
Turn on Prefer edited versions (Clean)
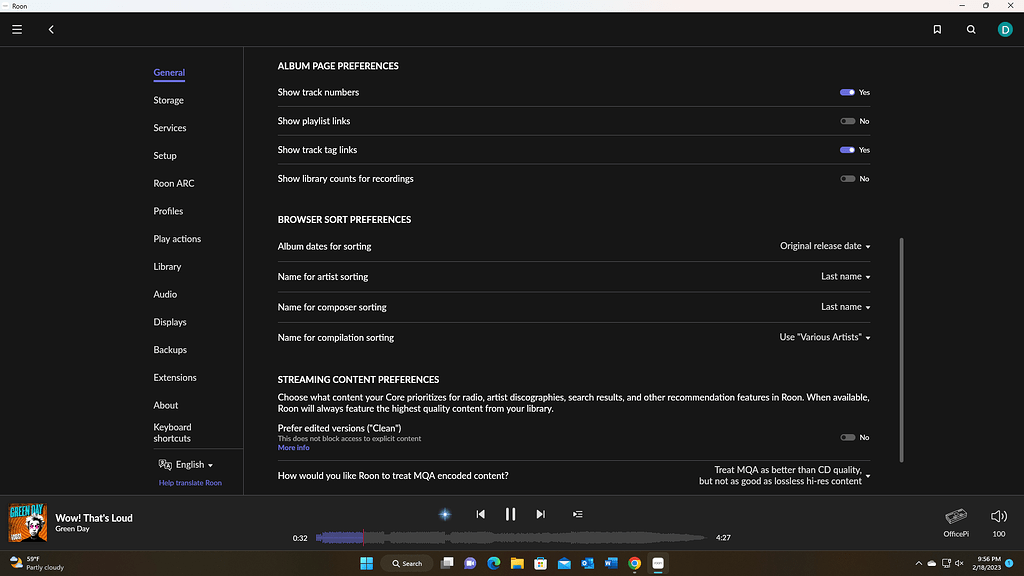point(849,437)
